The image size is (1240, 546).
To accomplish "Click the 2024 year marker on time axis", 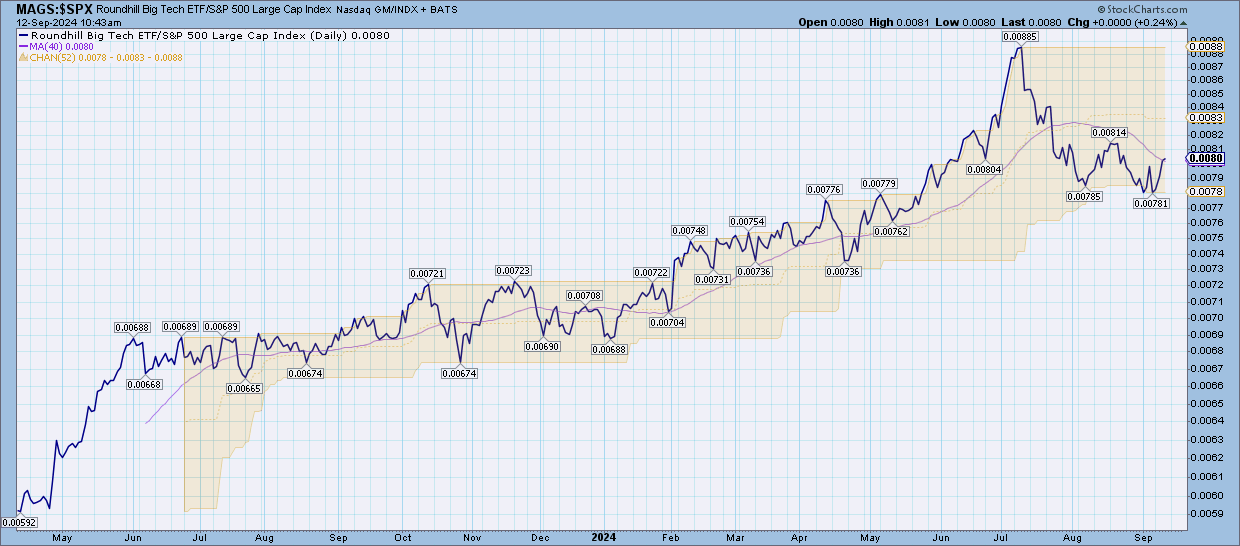I will click(606, 536).
